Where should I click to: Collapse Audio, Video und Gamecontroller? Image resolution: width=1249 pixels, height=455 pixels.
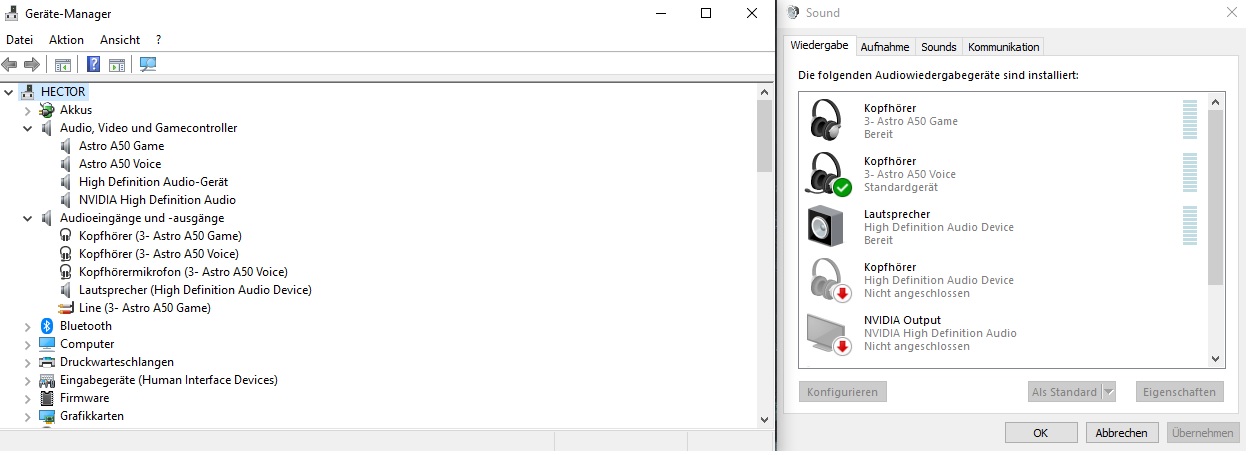(28, 128)
